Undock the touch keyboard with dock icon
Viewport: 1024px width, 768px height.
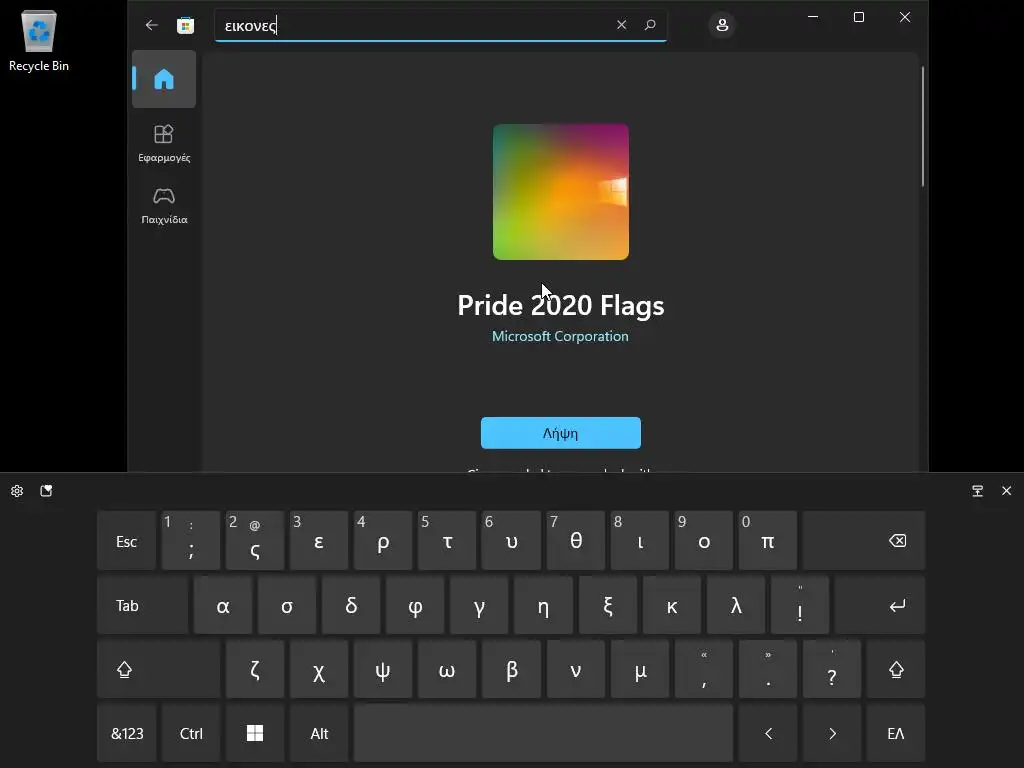978,491
